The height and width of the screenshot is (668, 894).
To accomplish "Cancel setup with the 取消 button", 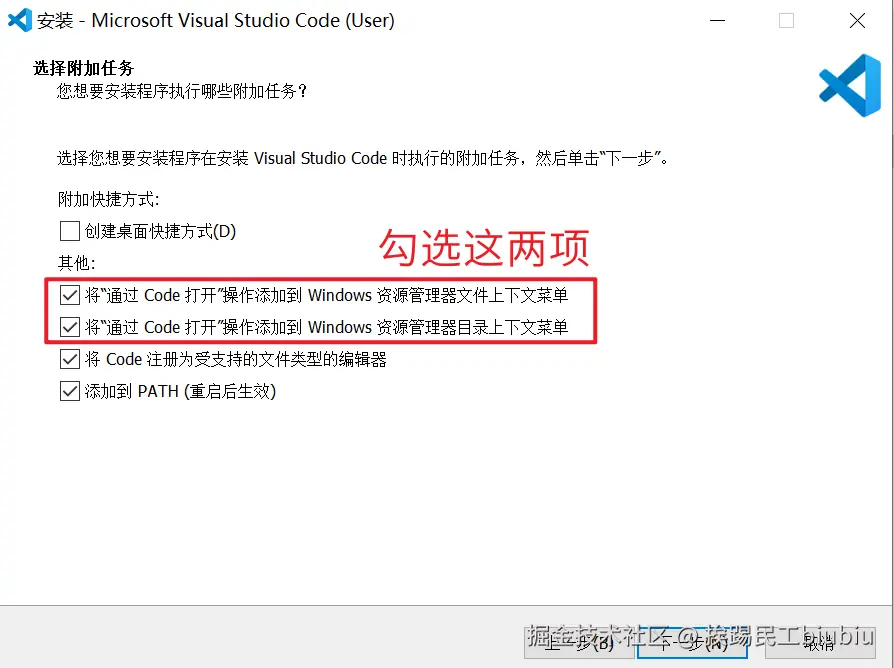I will pyautogui.click(x=819, y=643).
